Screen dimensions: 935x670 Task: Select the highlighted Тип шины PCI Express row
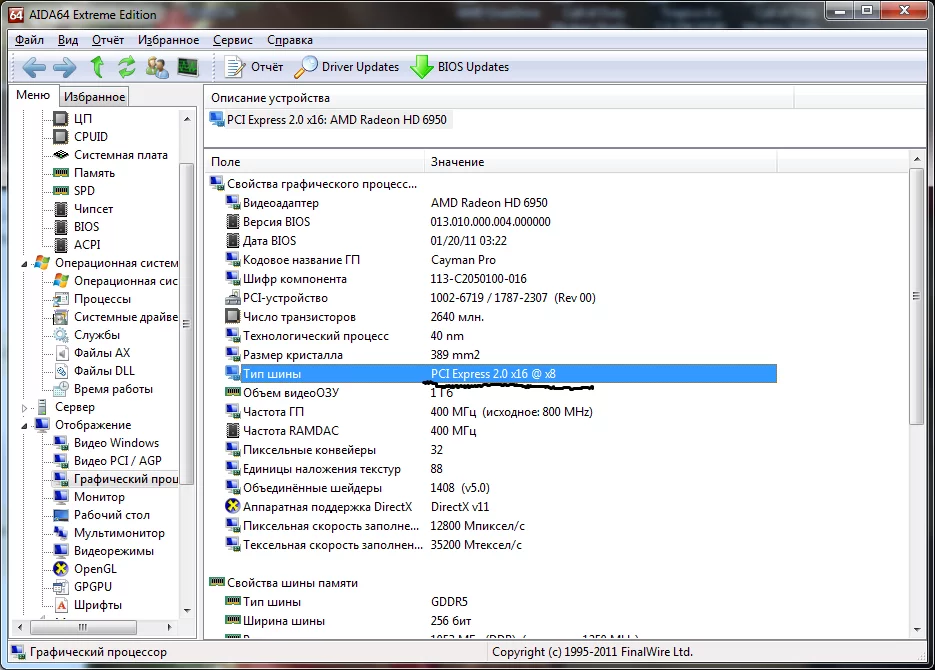click(501, 374)
